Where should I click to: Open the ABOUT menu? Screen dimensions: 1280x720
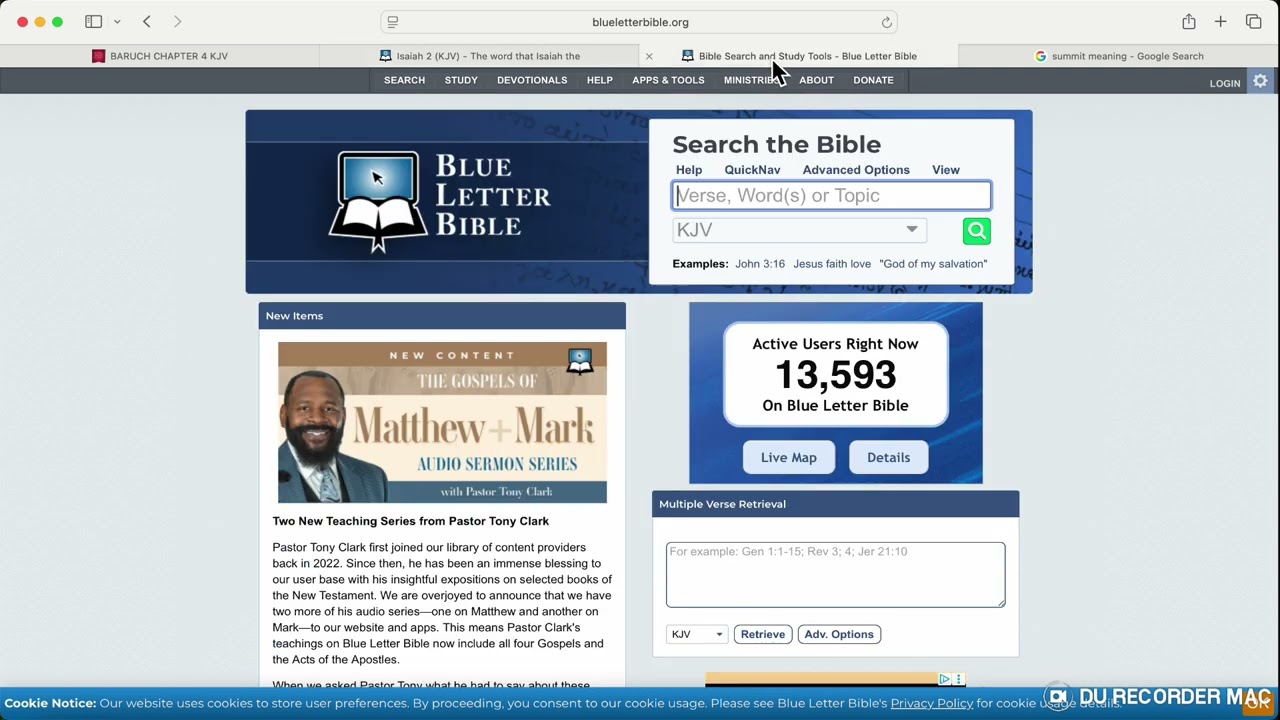click(x=816, y=80)
